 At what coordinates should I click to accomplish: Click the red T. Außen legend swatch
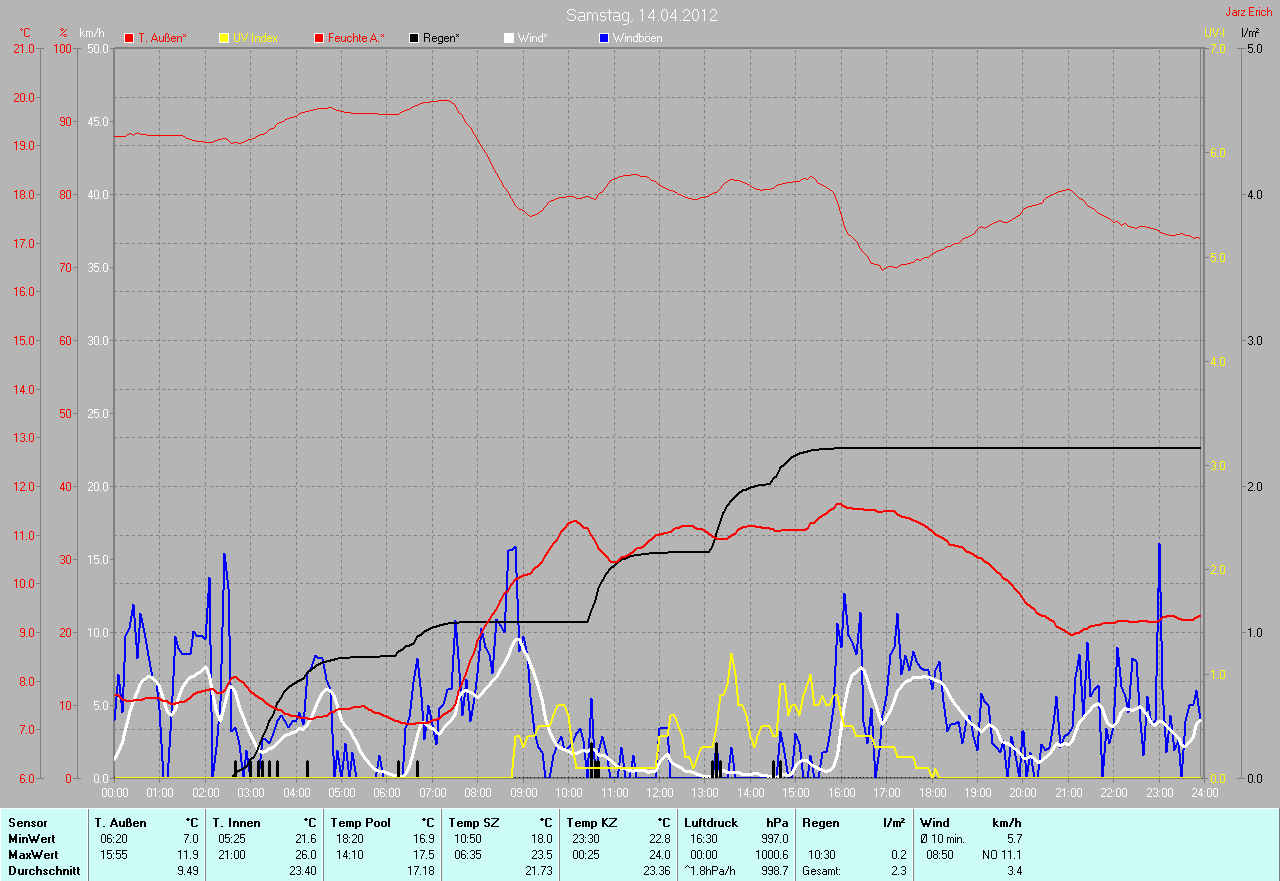click(129, 38)
